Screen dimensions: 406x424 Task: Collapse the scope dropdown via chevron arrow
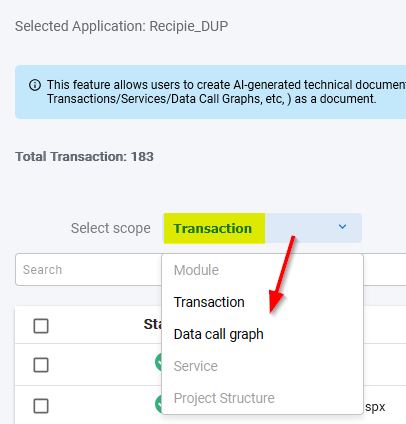coord(342,227)
